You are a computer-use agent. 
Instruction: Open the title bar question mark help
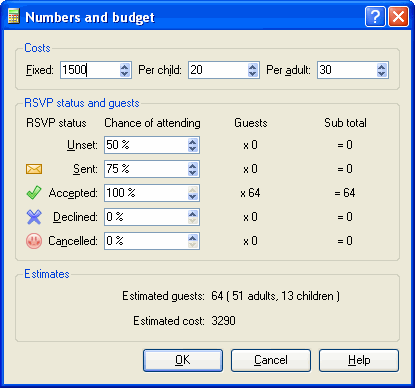tap(375, 16)
